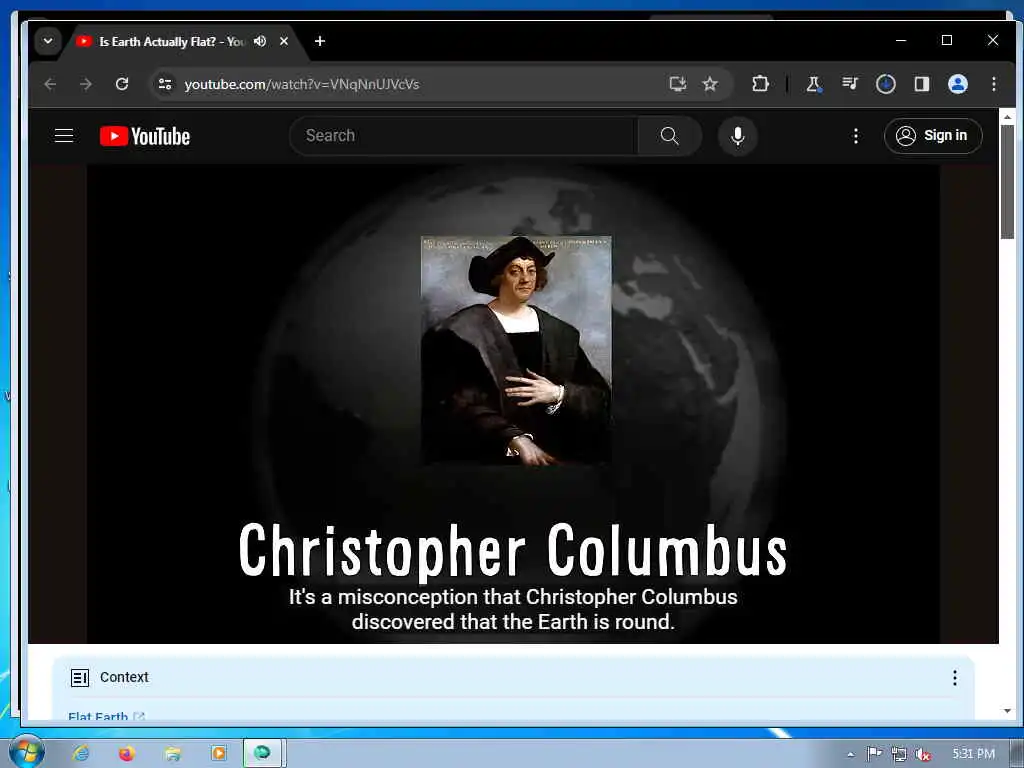This screenshot has width=1024, height=768.
Task: Click the Context panel icon
Action: pyautogui.click(x=80, y=678)
